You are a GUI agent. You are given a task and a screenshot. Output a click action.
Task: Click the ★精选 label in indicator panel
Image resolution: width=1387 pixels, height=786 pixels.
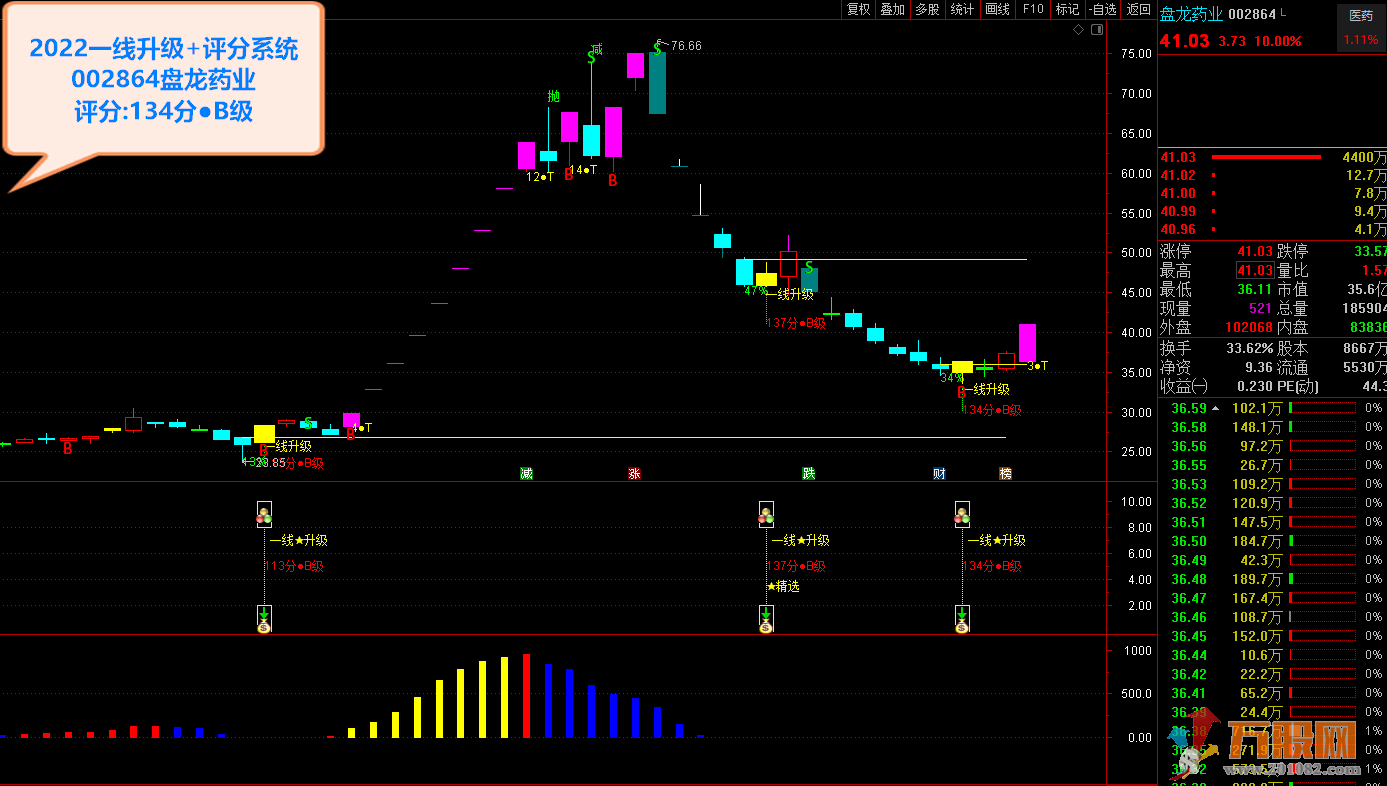(783, 587)
